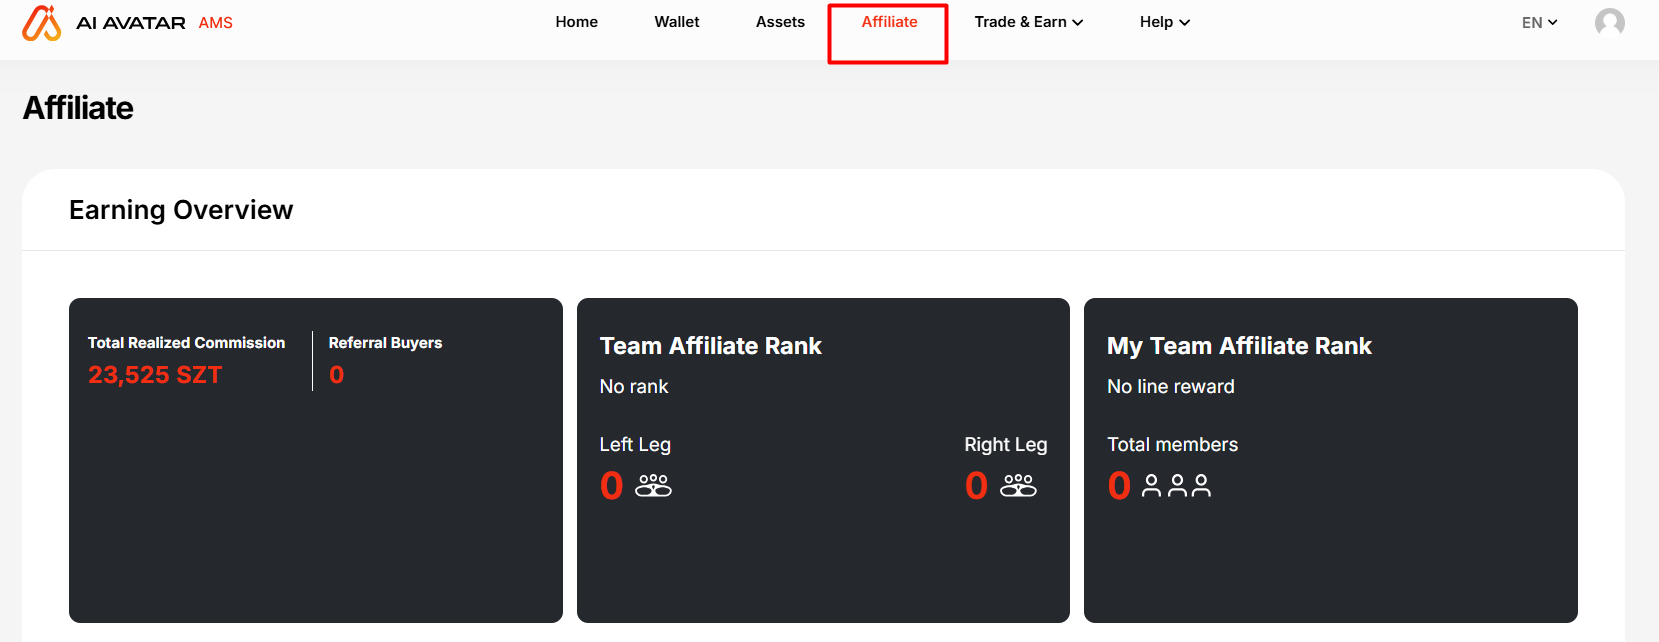
Task: Click the Right Leg group icon
Action: click(1019, 485)
